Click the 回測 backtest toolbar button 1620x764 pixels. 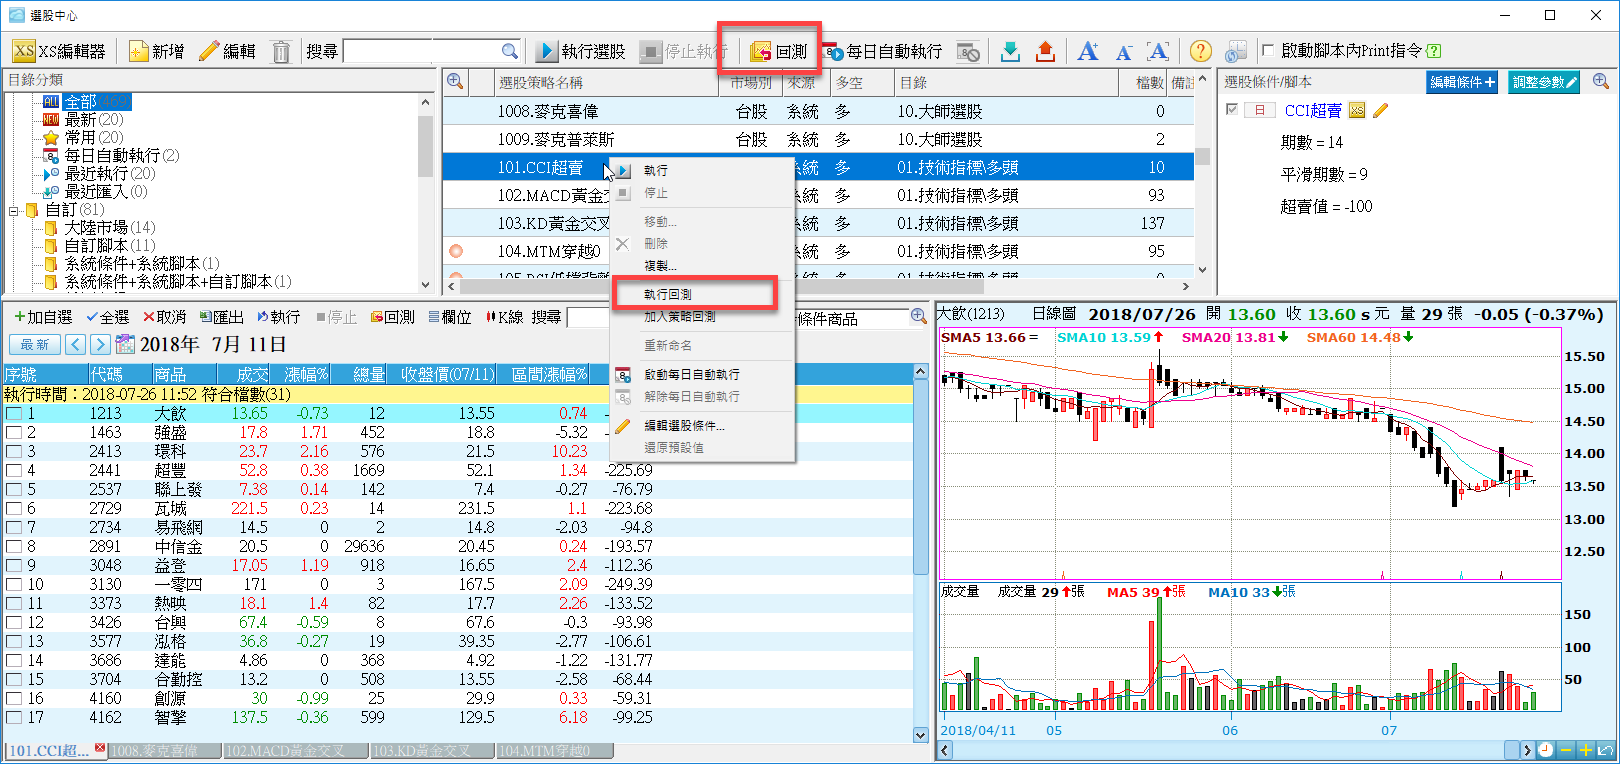pos(779,51)
